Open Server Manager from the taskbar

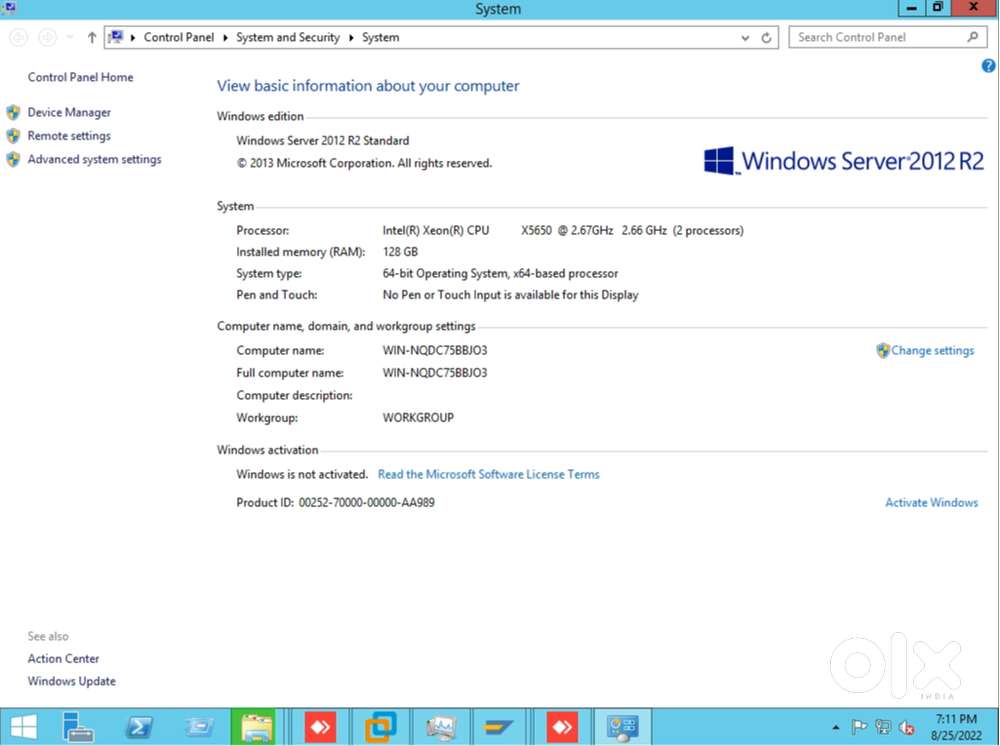78,727
